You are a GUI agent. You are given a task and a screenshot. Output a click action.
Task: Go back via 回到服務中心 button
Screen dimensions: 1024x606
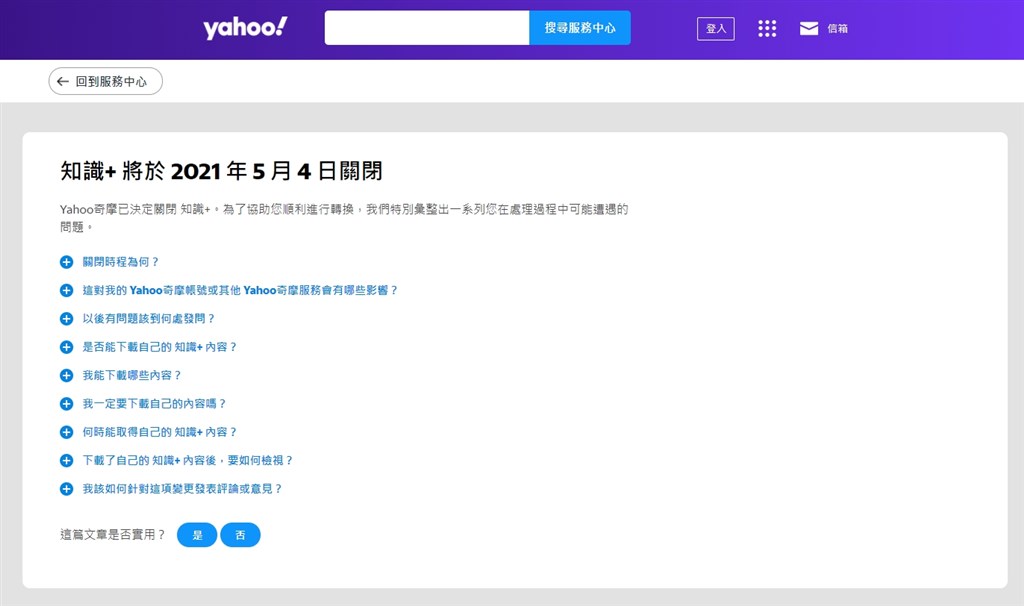pyautogui.click(x=106, y=82)
